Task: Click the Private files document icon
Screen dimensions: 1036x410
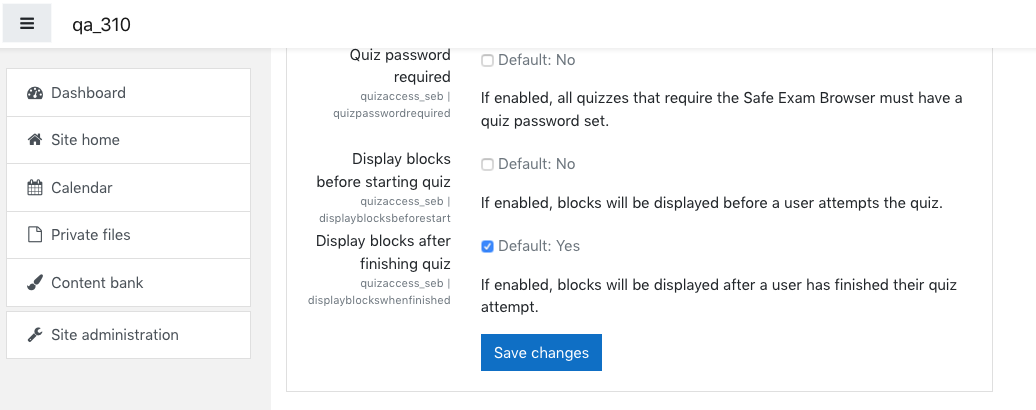Action: pos(35,235)
